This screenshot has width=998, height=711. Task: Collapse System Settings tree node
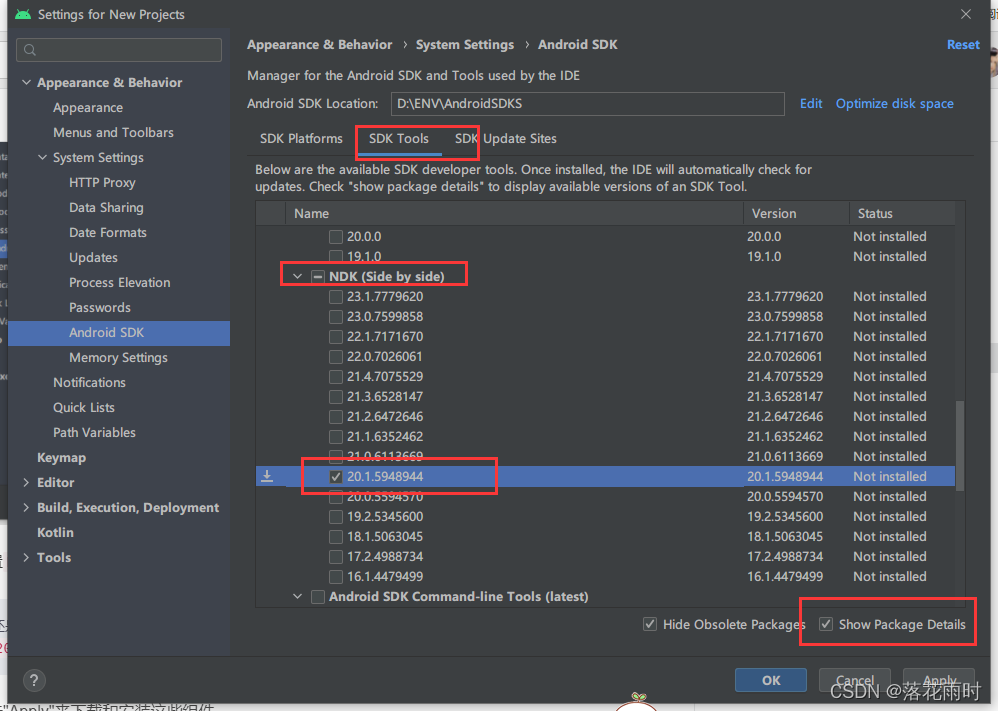pos(42,157)
